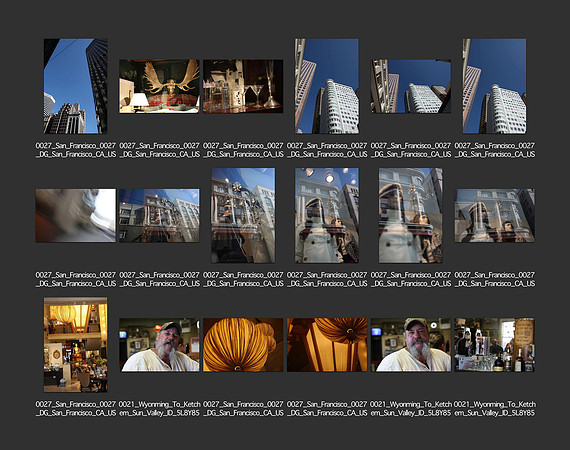570x450 pixels.
Task: Open the hotel lobby chandelier thumbnail
Action: pyautogui.click(x=76, y=345)
